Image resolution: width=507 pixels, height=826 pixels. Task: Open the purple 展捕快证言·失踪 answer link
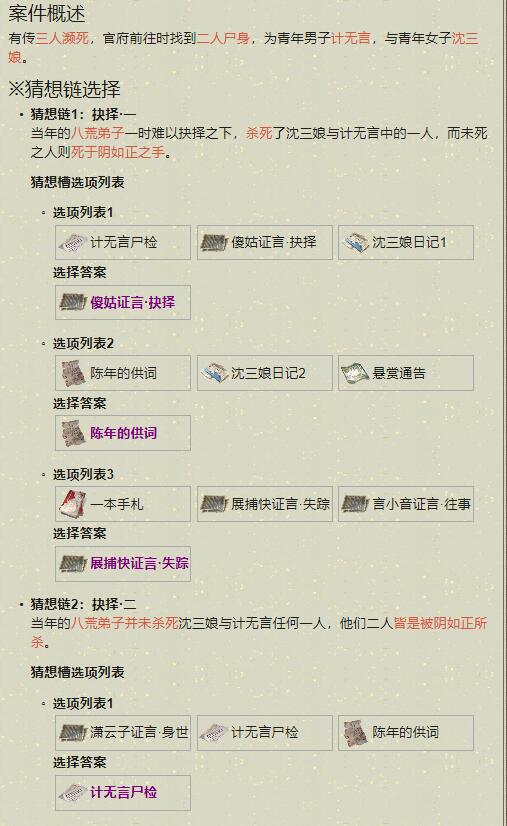click(139, 564)
